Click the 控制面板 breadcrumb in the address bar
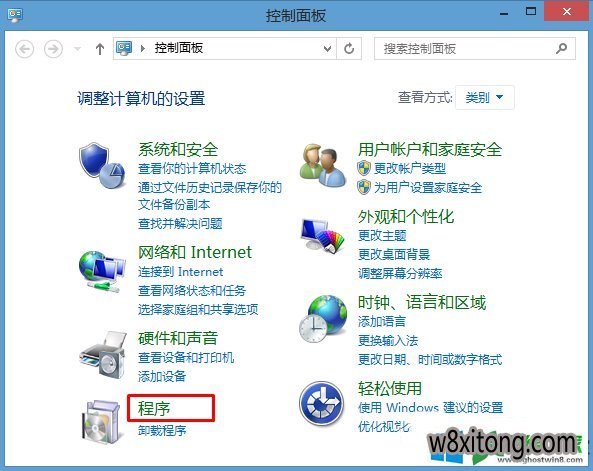Viewport: 593px width, 471px height. click(179, 48)
